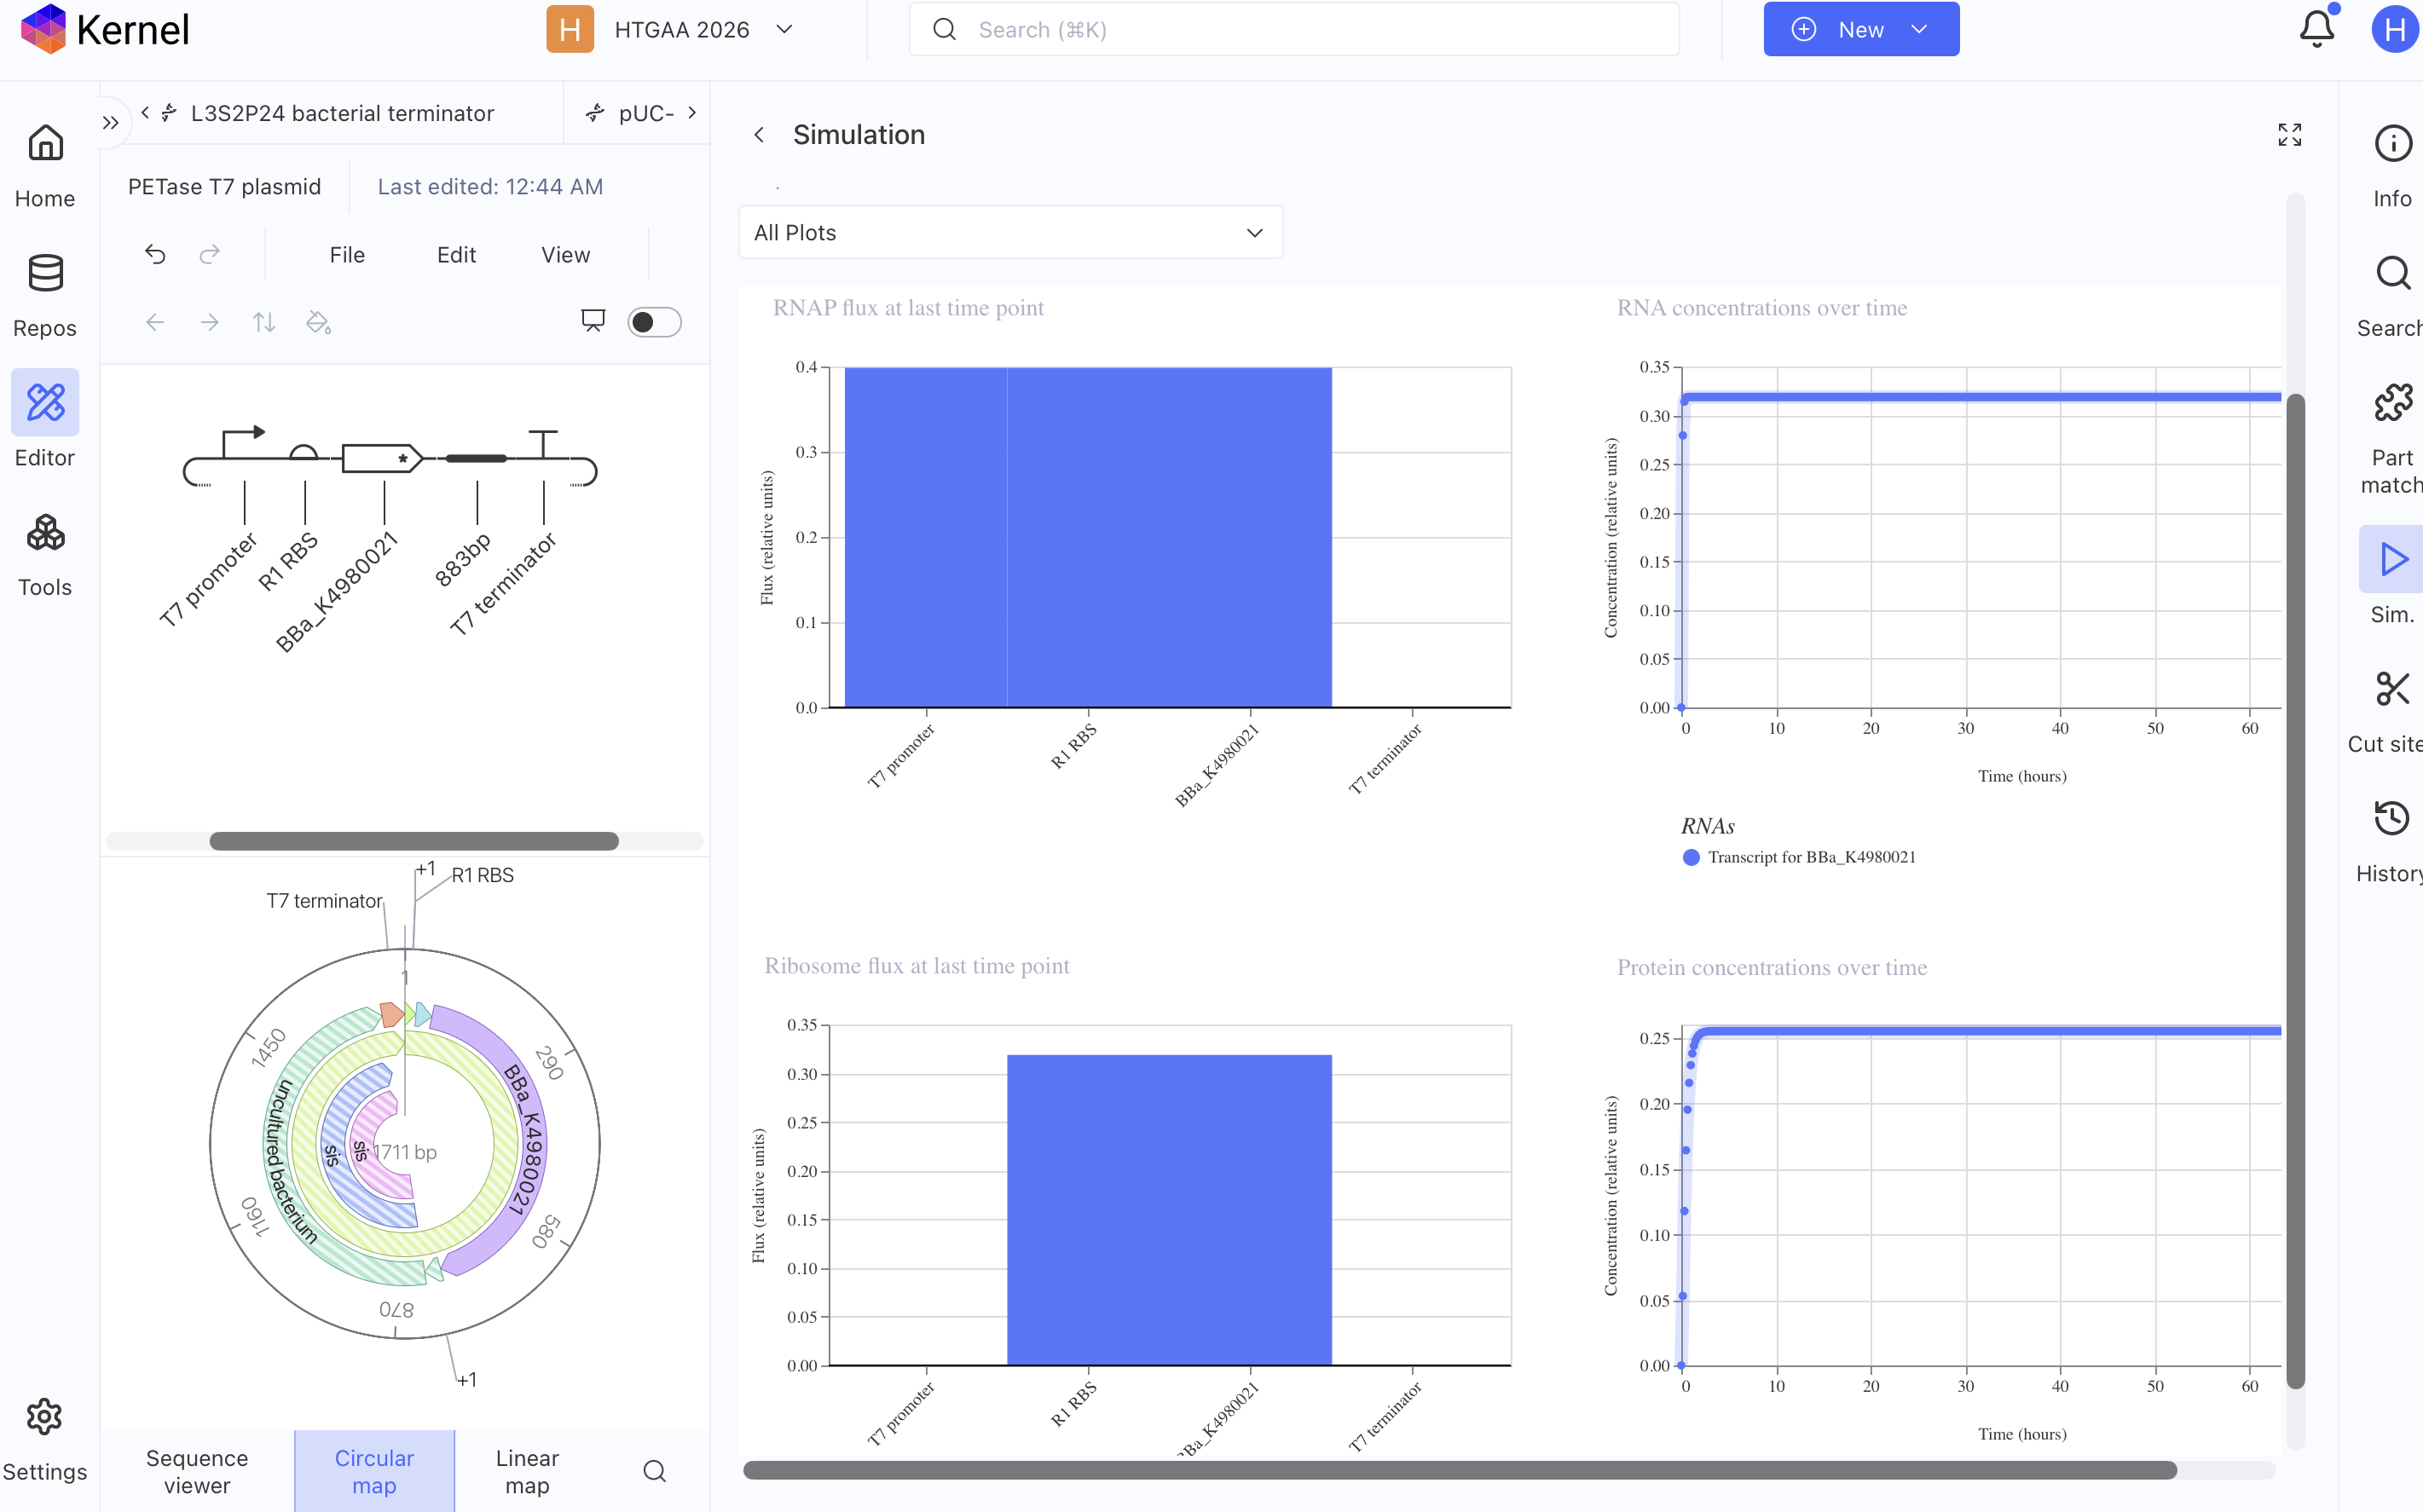This screenshot has height=1512, width=2423.
Task: Open the Info panel icon
Action: pyautogui.click(x=2392, y=144)
